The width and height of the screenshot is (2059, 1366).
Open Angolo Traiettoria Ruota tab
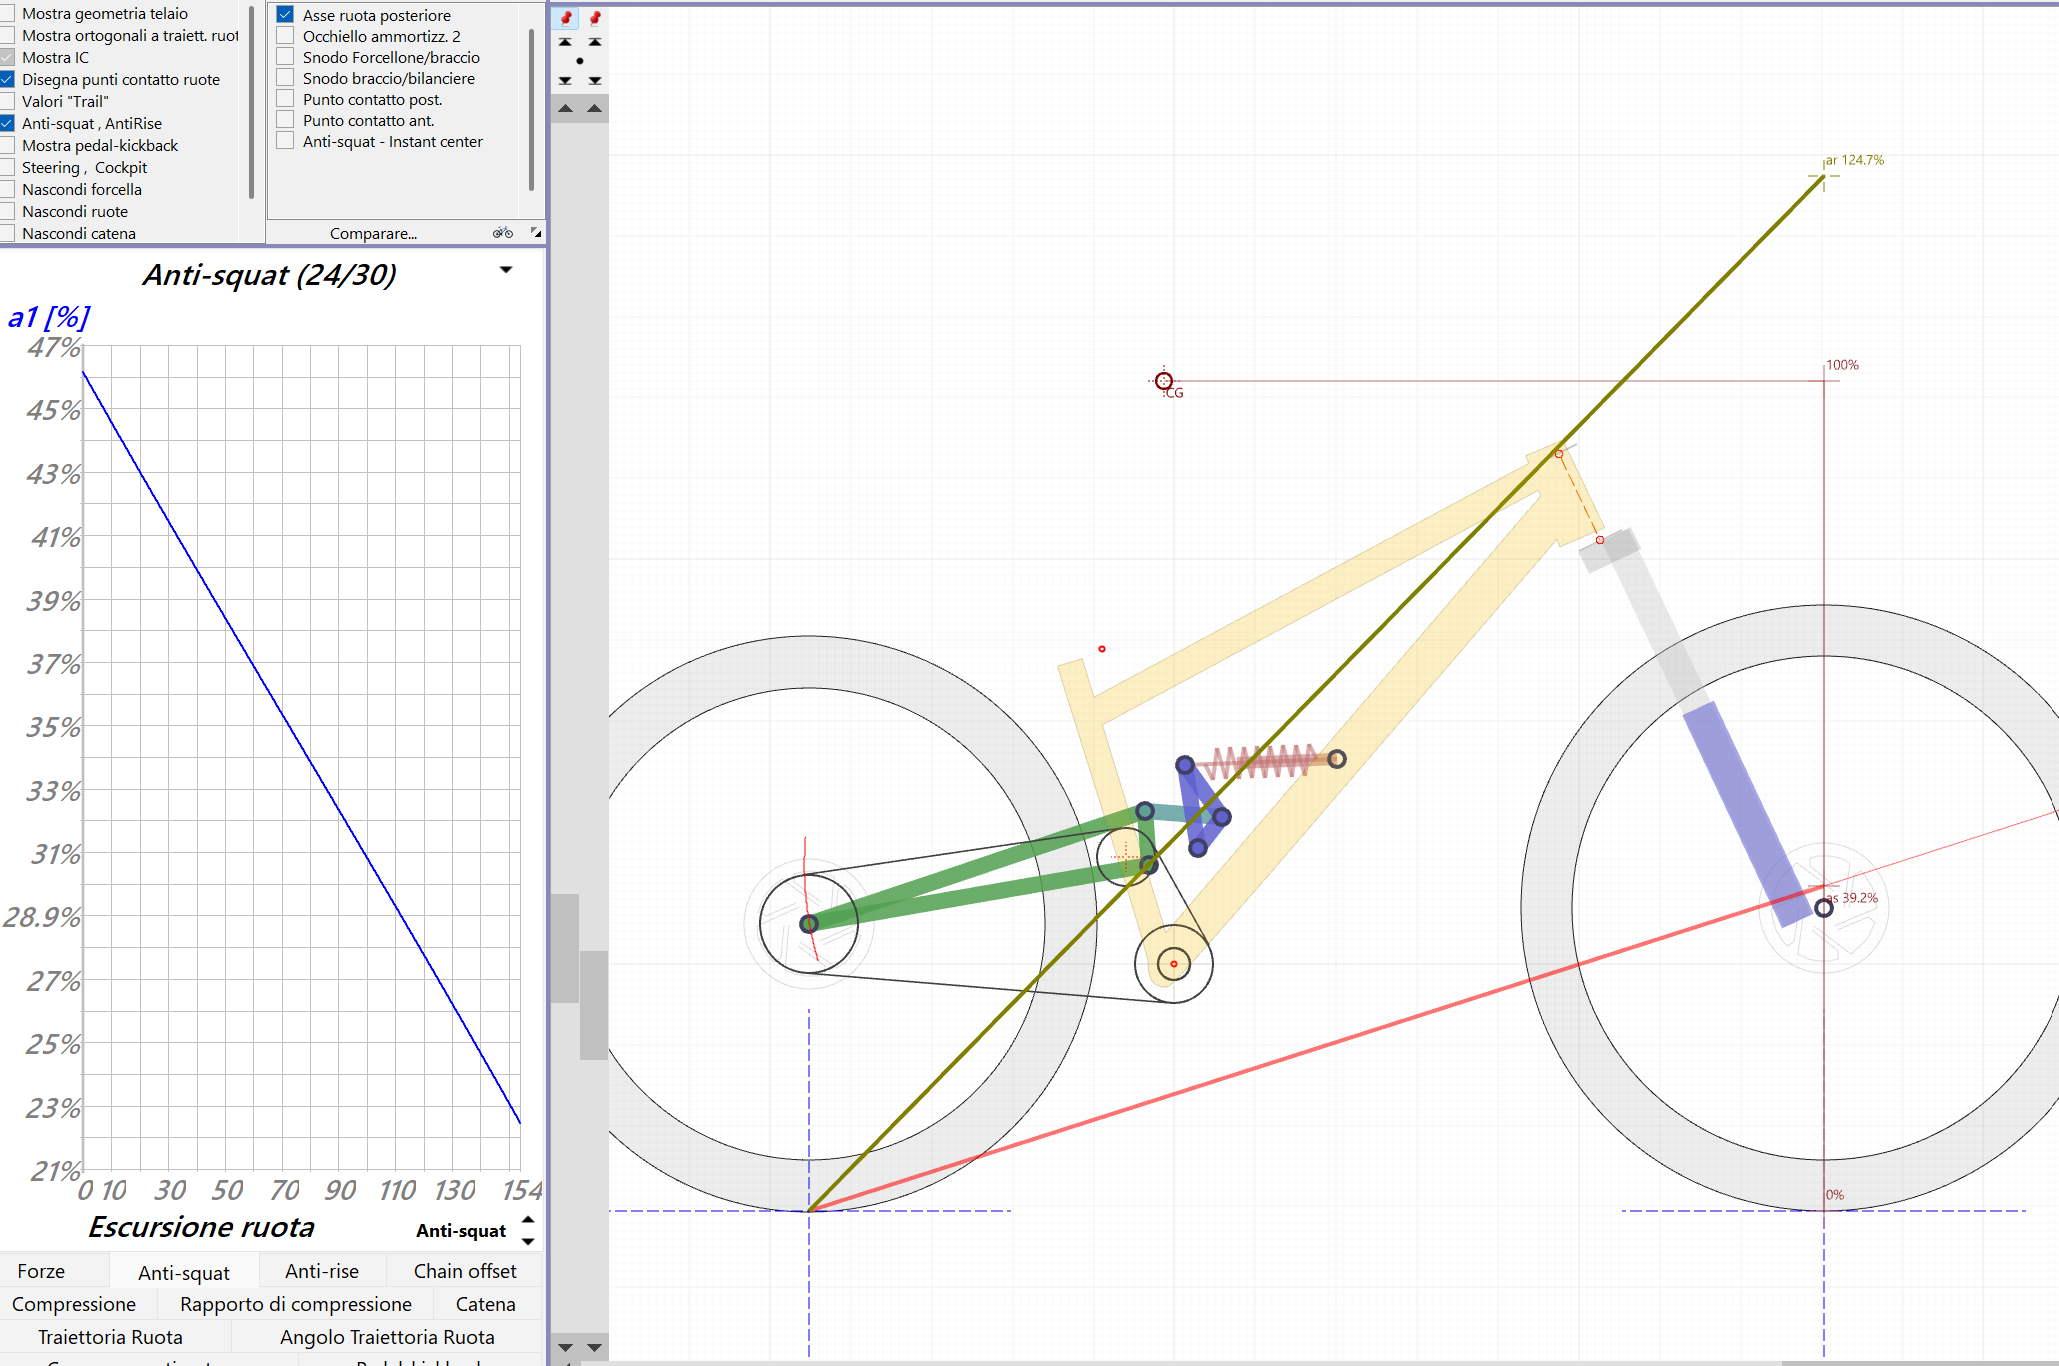[387, 1337]
